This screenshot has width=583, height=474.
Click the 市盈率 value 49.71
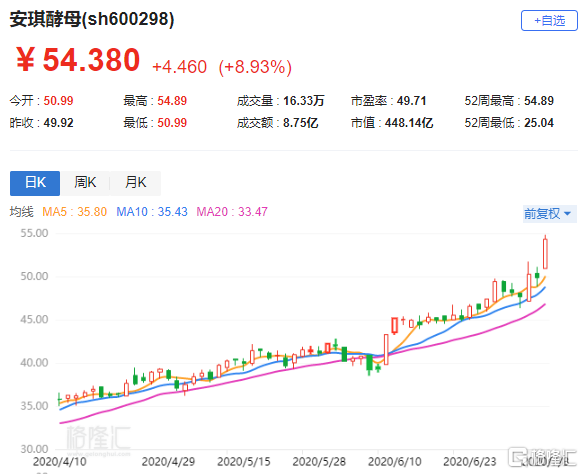(x=411, y=101)
